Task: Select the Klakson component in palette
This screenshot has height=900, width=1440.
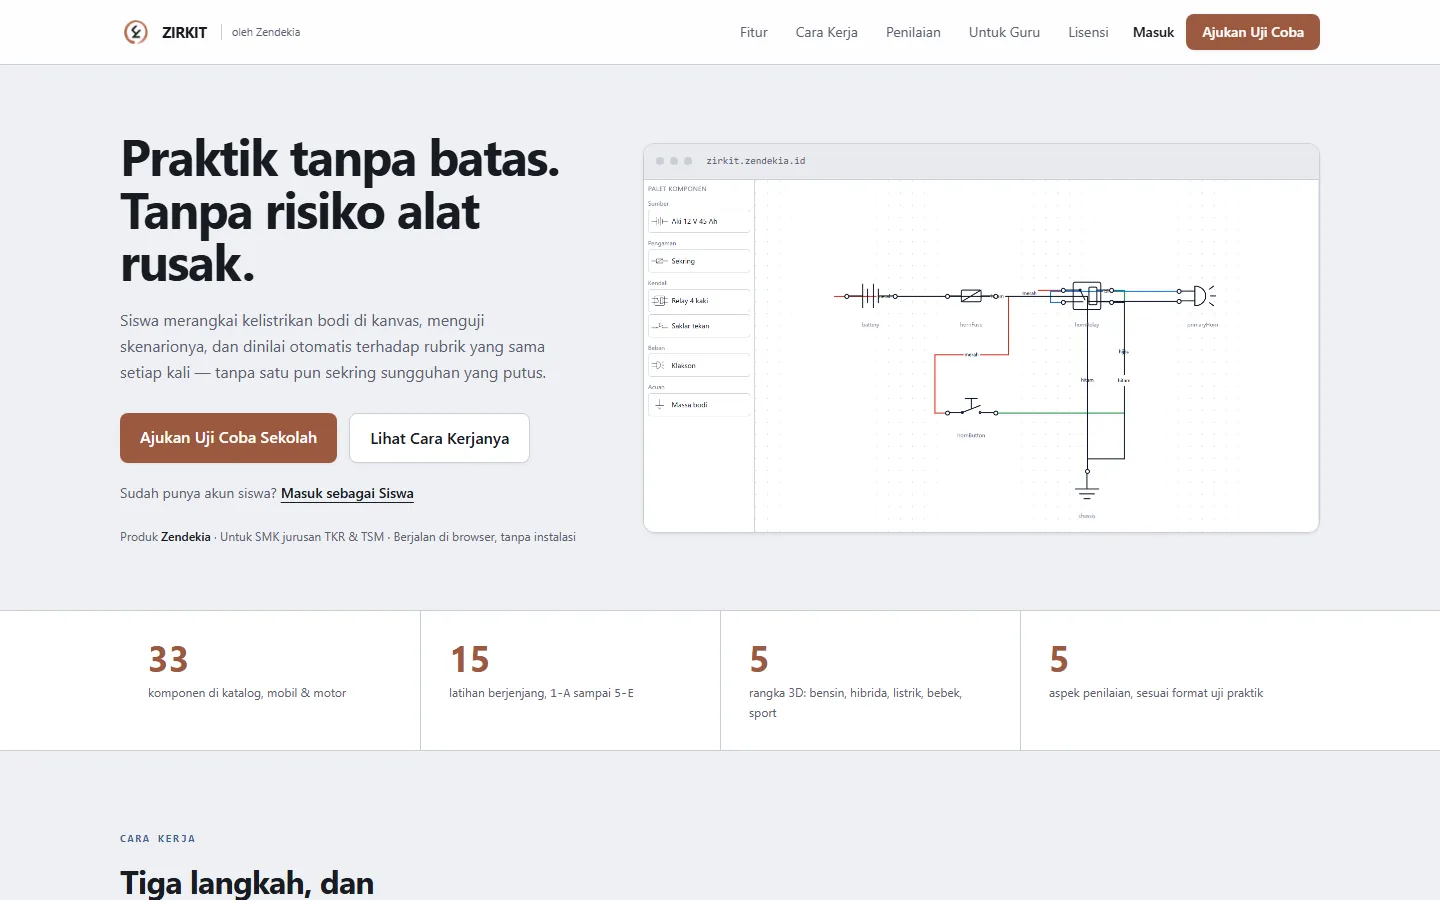Action: [699, 365]
